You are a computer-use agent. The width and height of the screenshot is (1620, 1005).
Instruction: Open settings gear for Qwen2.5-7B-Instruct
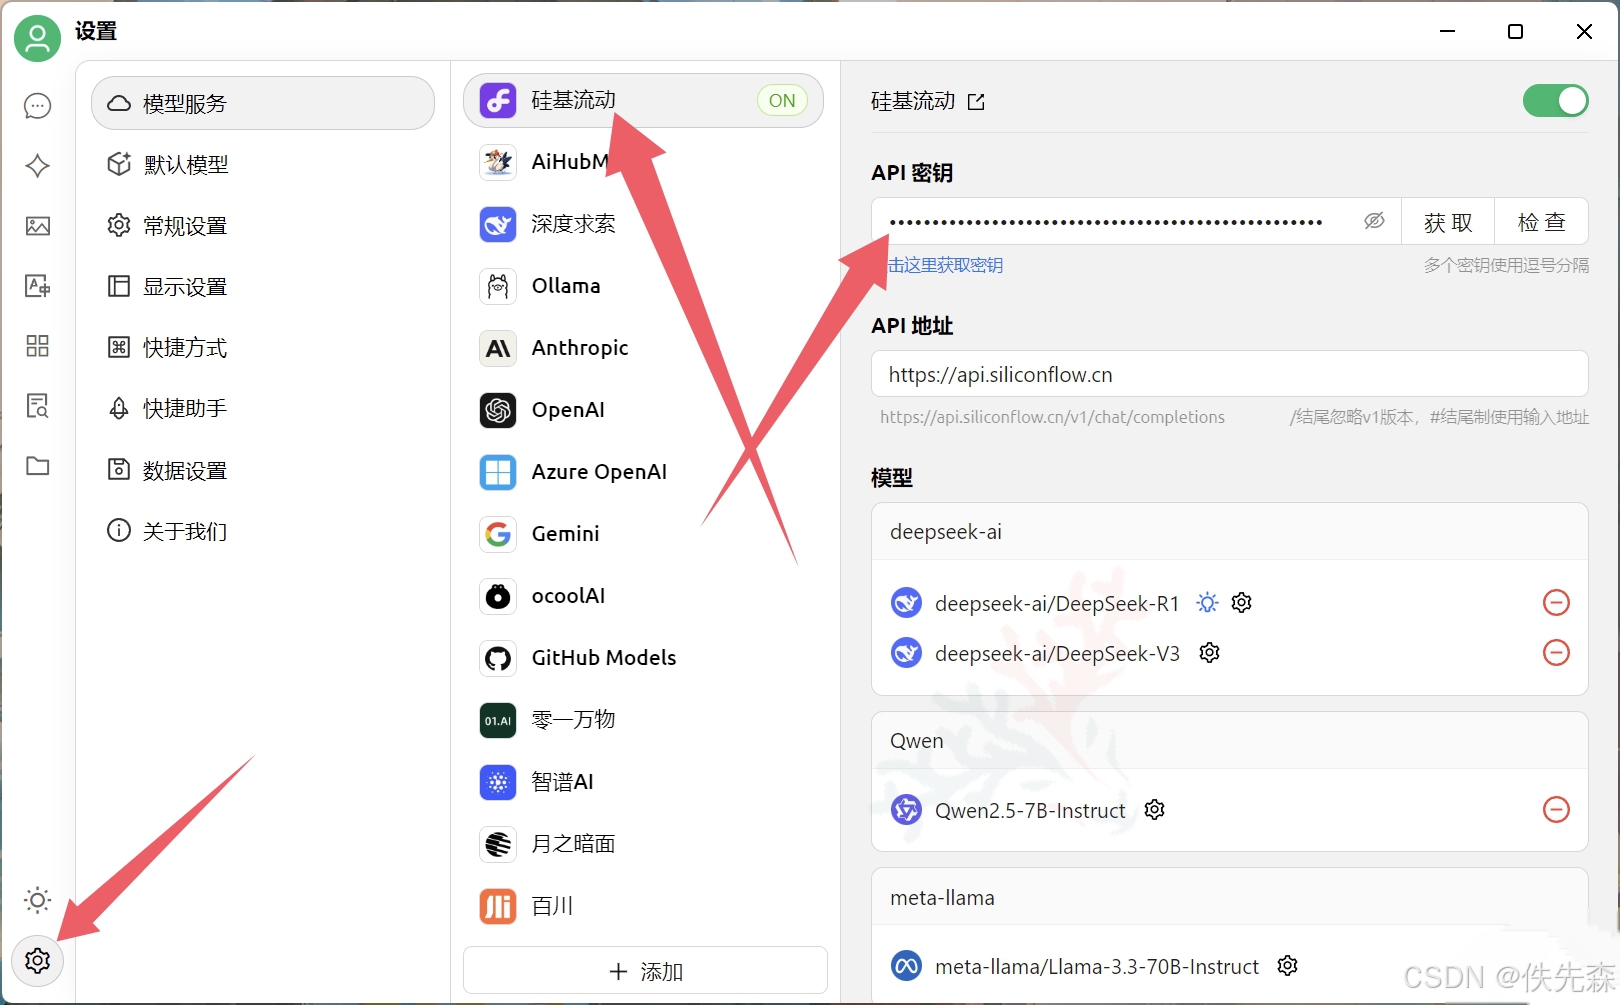1155,810
